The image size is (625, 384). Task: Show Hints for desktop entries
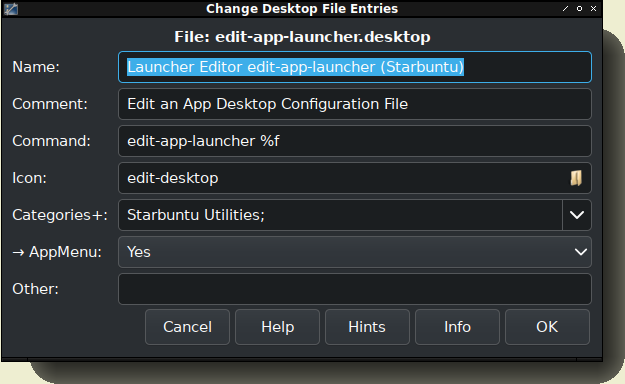tap(367, 327)
